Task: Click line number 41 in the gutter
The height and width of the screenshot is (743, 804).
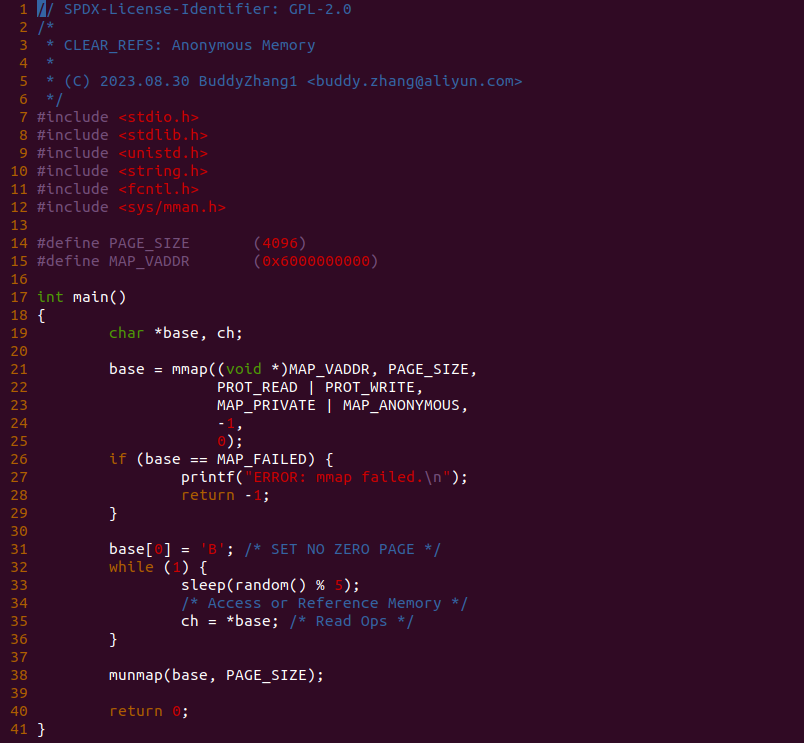Action: [19, 729]
